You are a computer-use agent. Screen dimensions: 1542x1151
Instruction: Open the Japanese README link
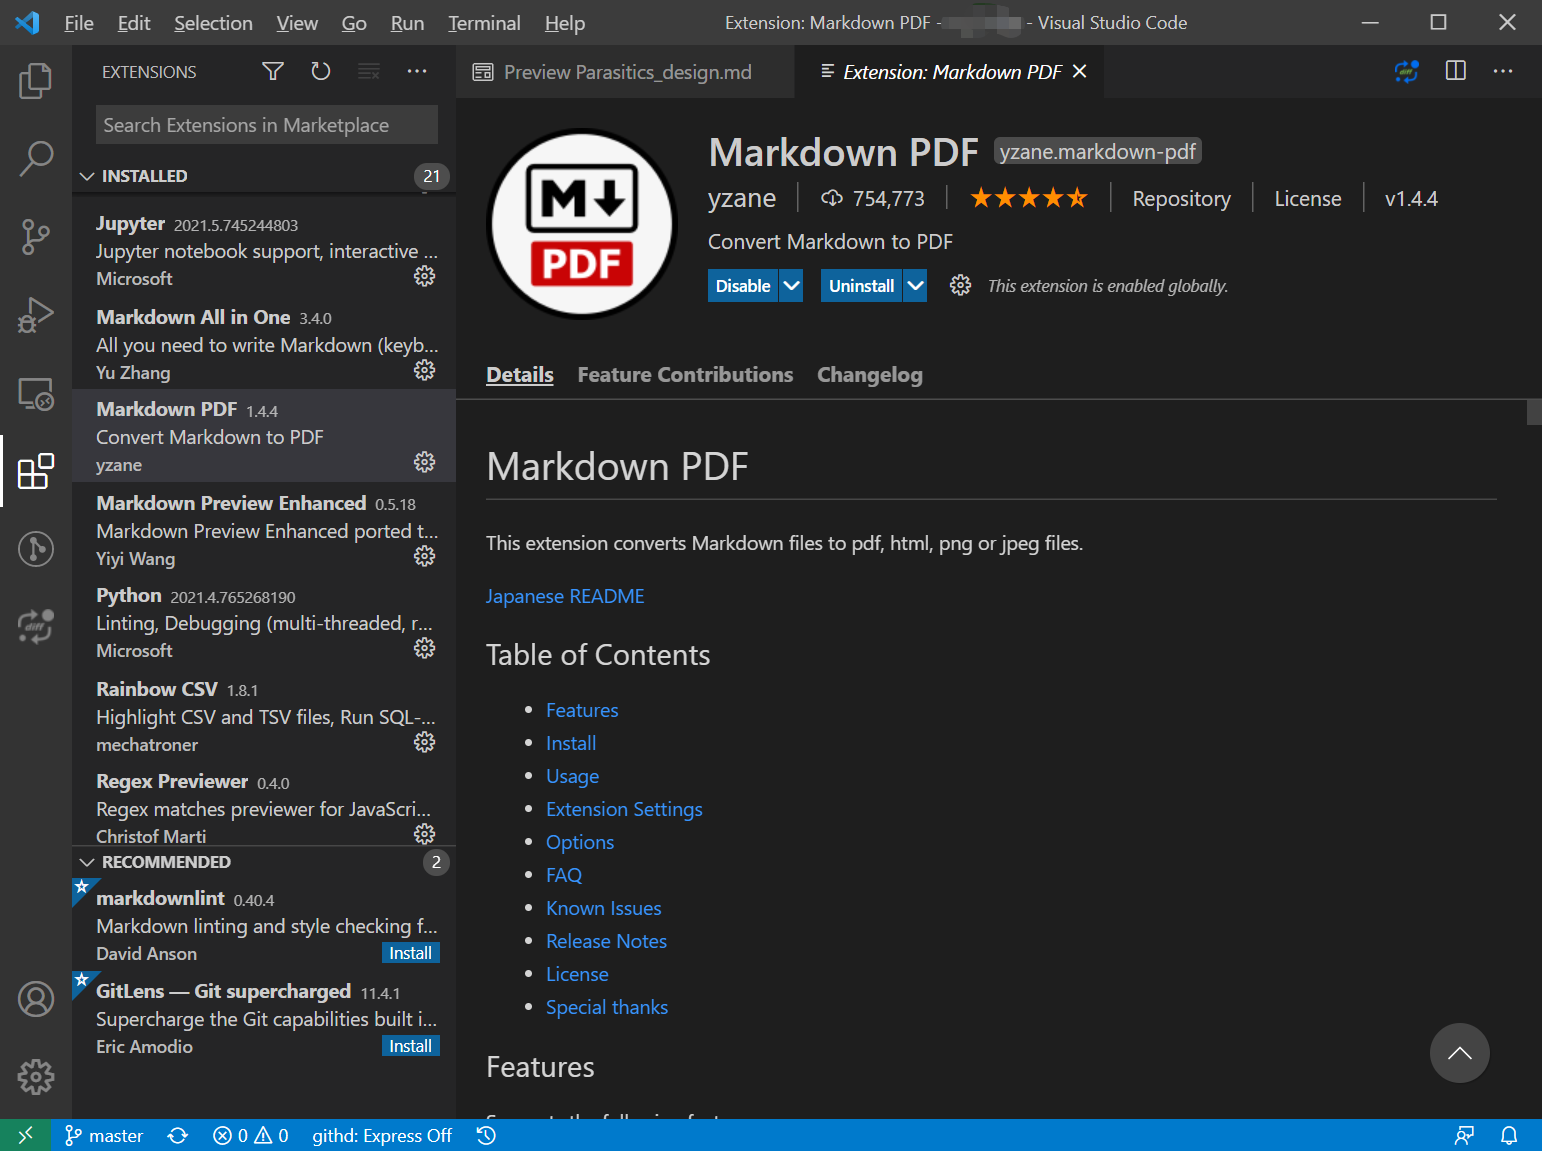tap(565, 596)
